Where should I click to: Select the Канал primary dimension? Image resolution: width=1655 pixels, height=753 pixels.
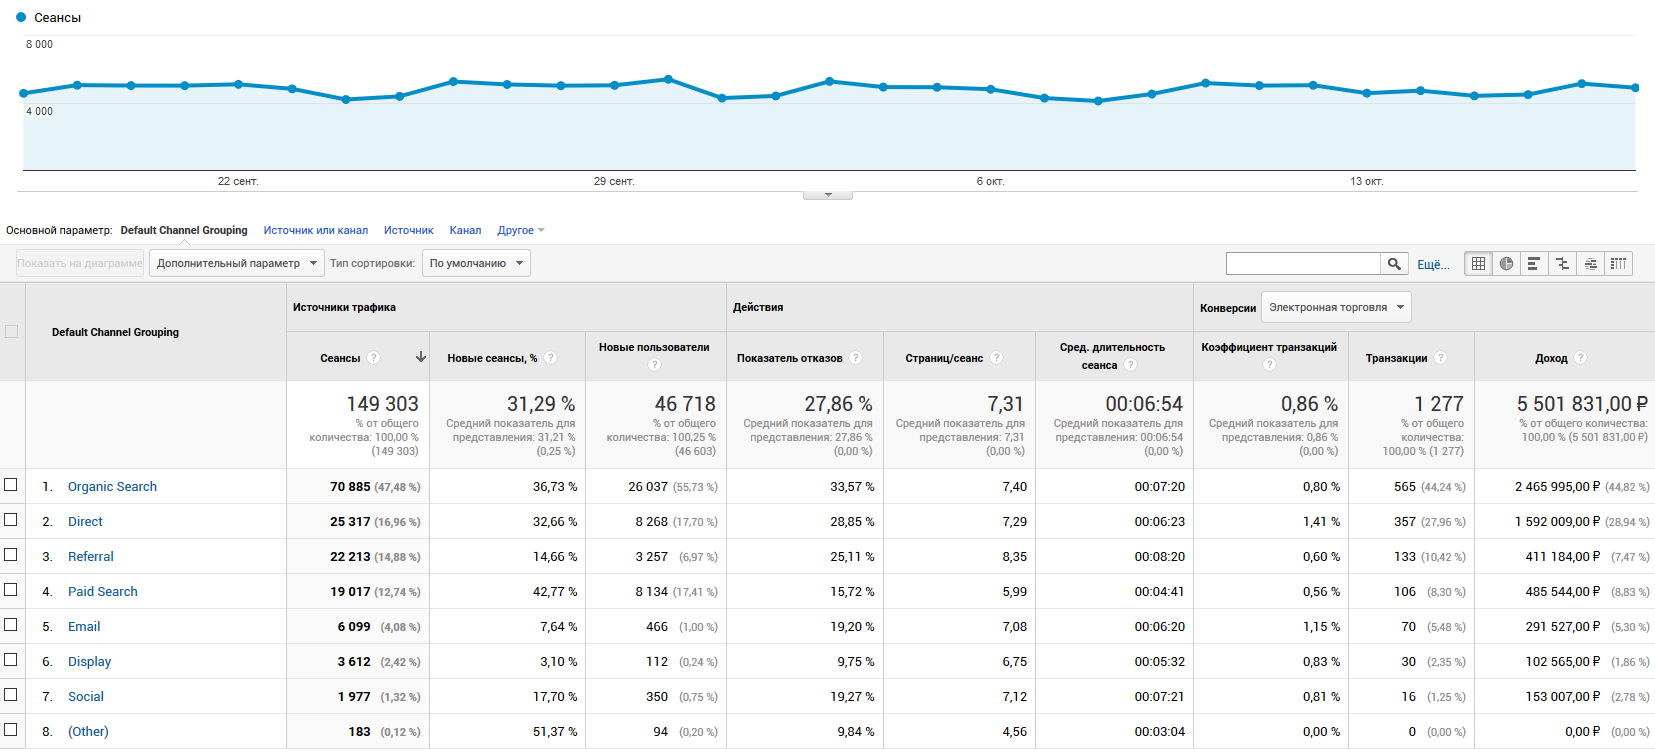(465, 231)
